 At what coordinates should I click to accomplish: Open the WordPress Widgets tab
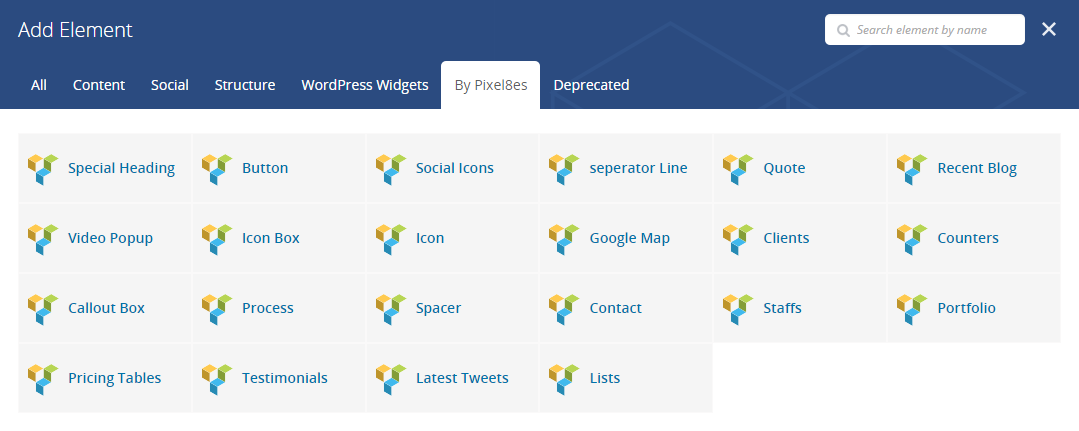[365, 85]
